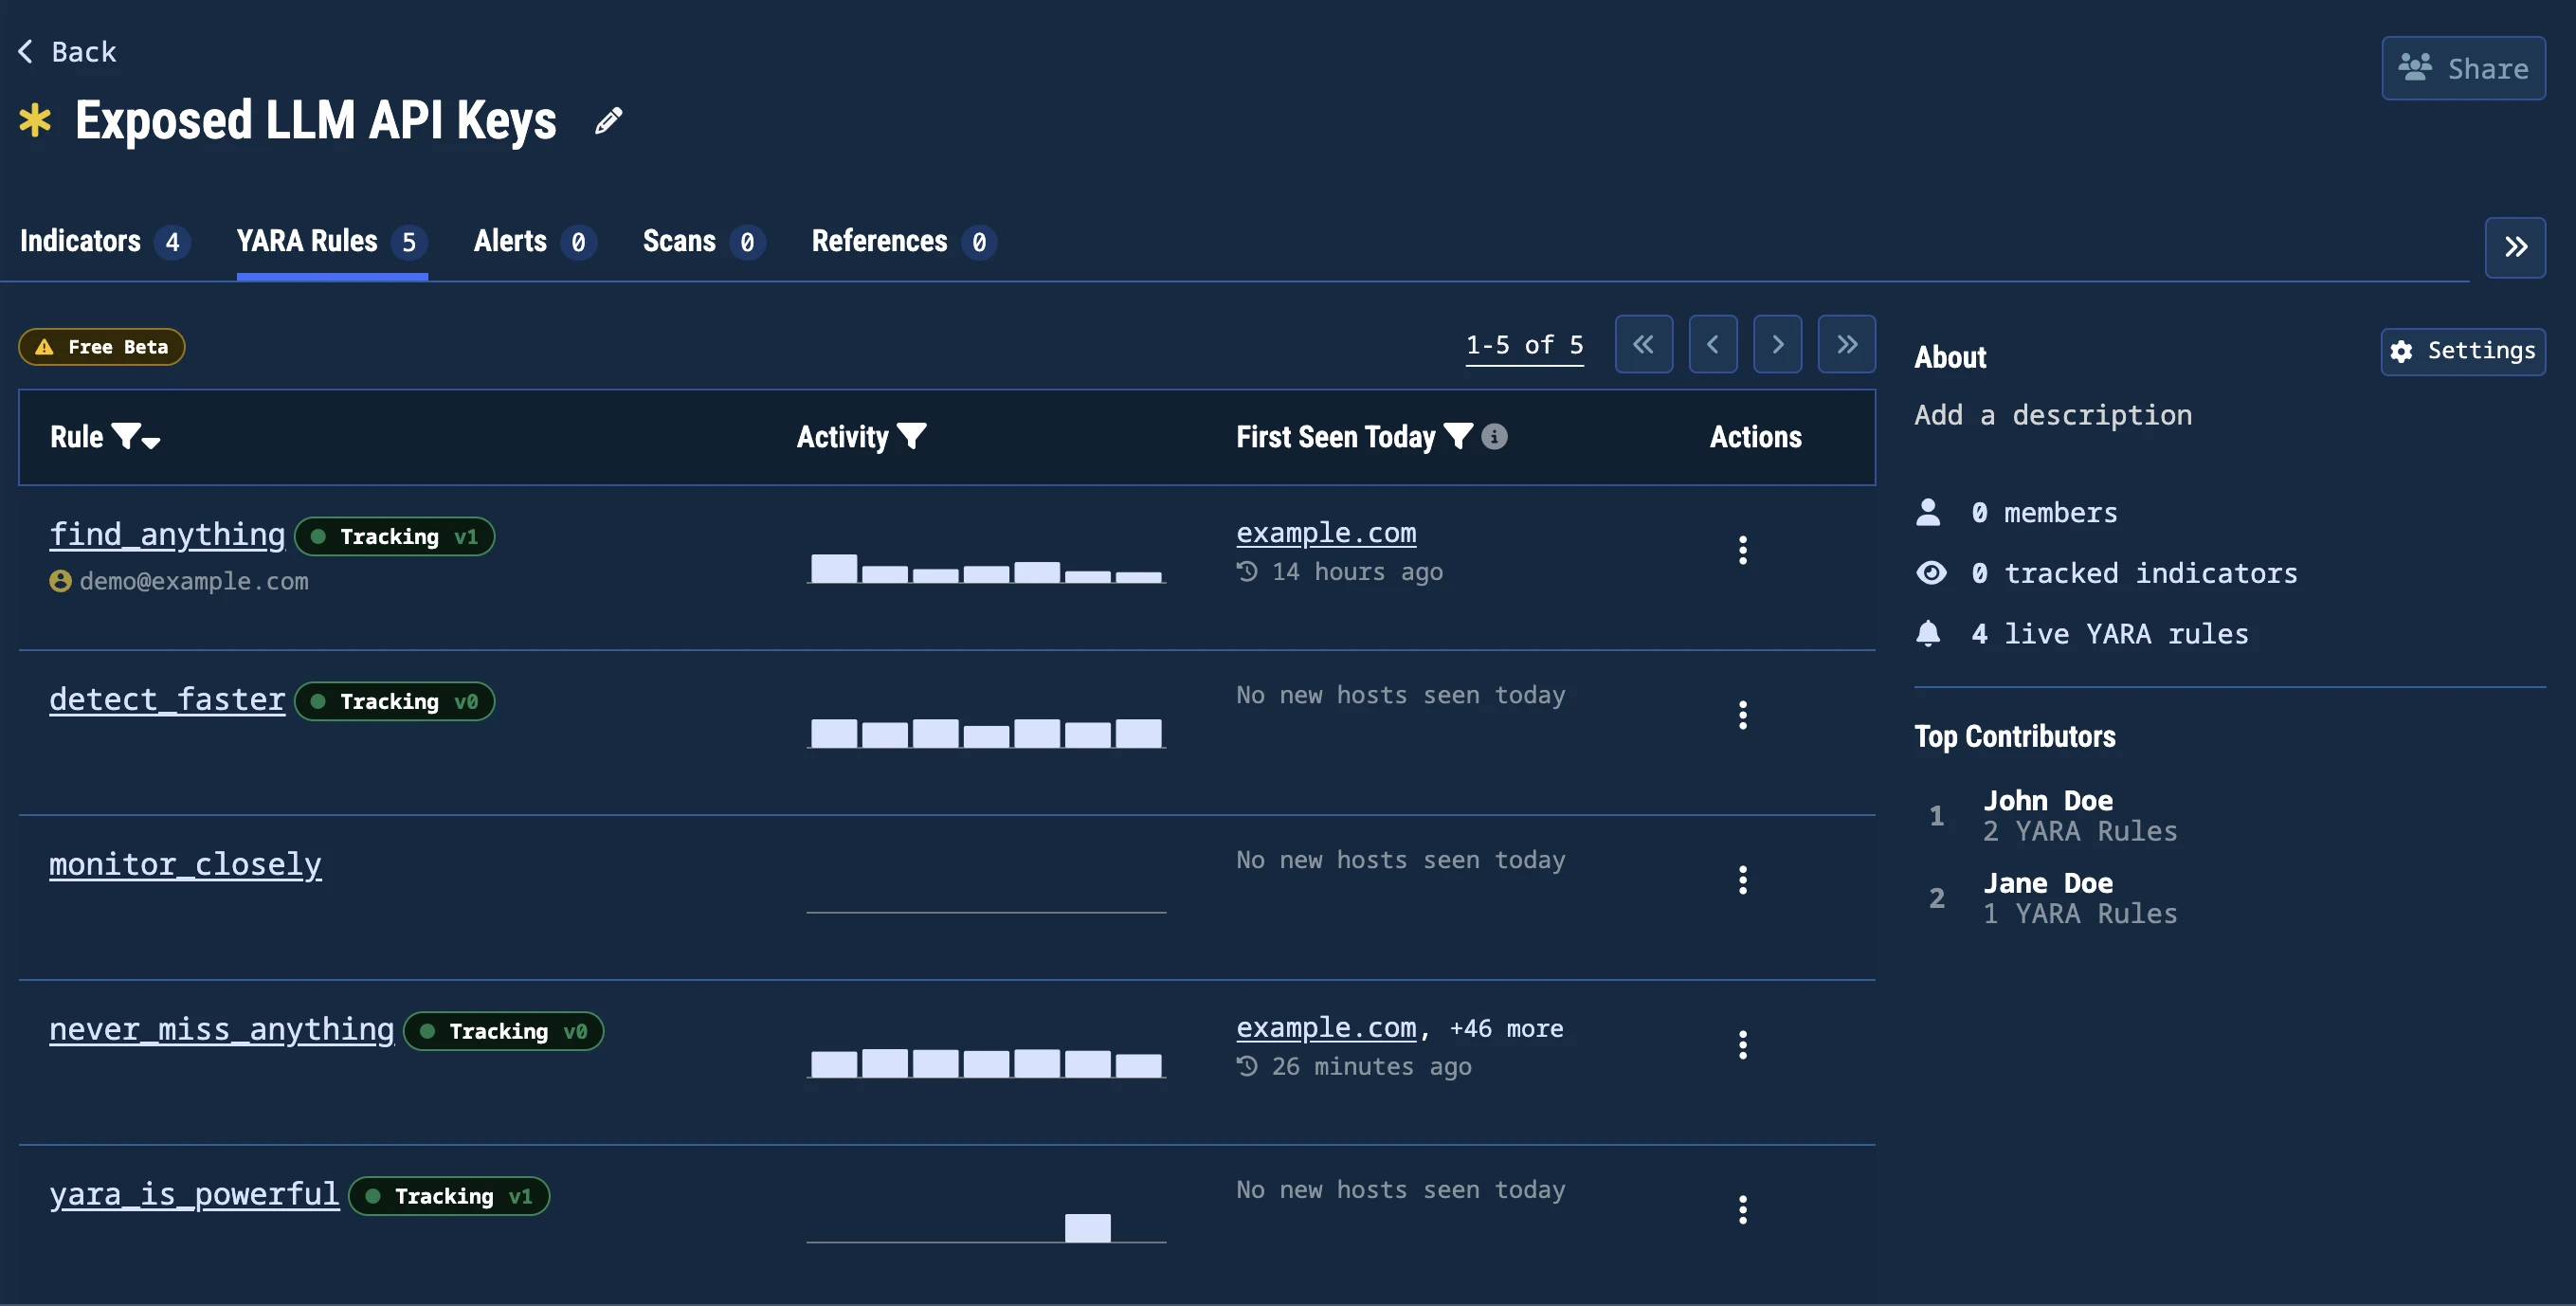Open actions menu for find_anything rule
This screenshot has height=1306, width=2576.
[x=1742, y=550]
